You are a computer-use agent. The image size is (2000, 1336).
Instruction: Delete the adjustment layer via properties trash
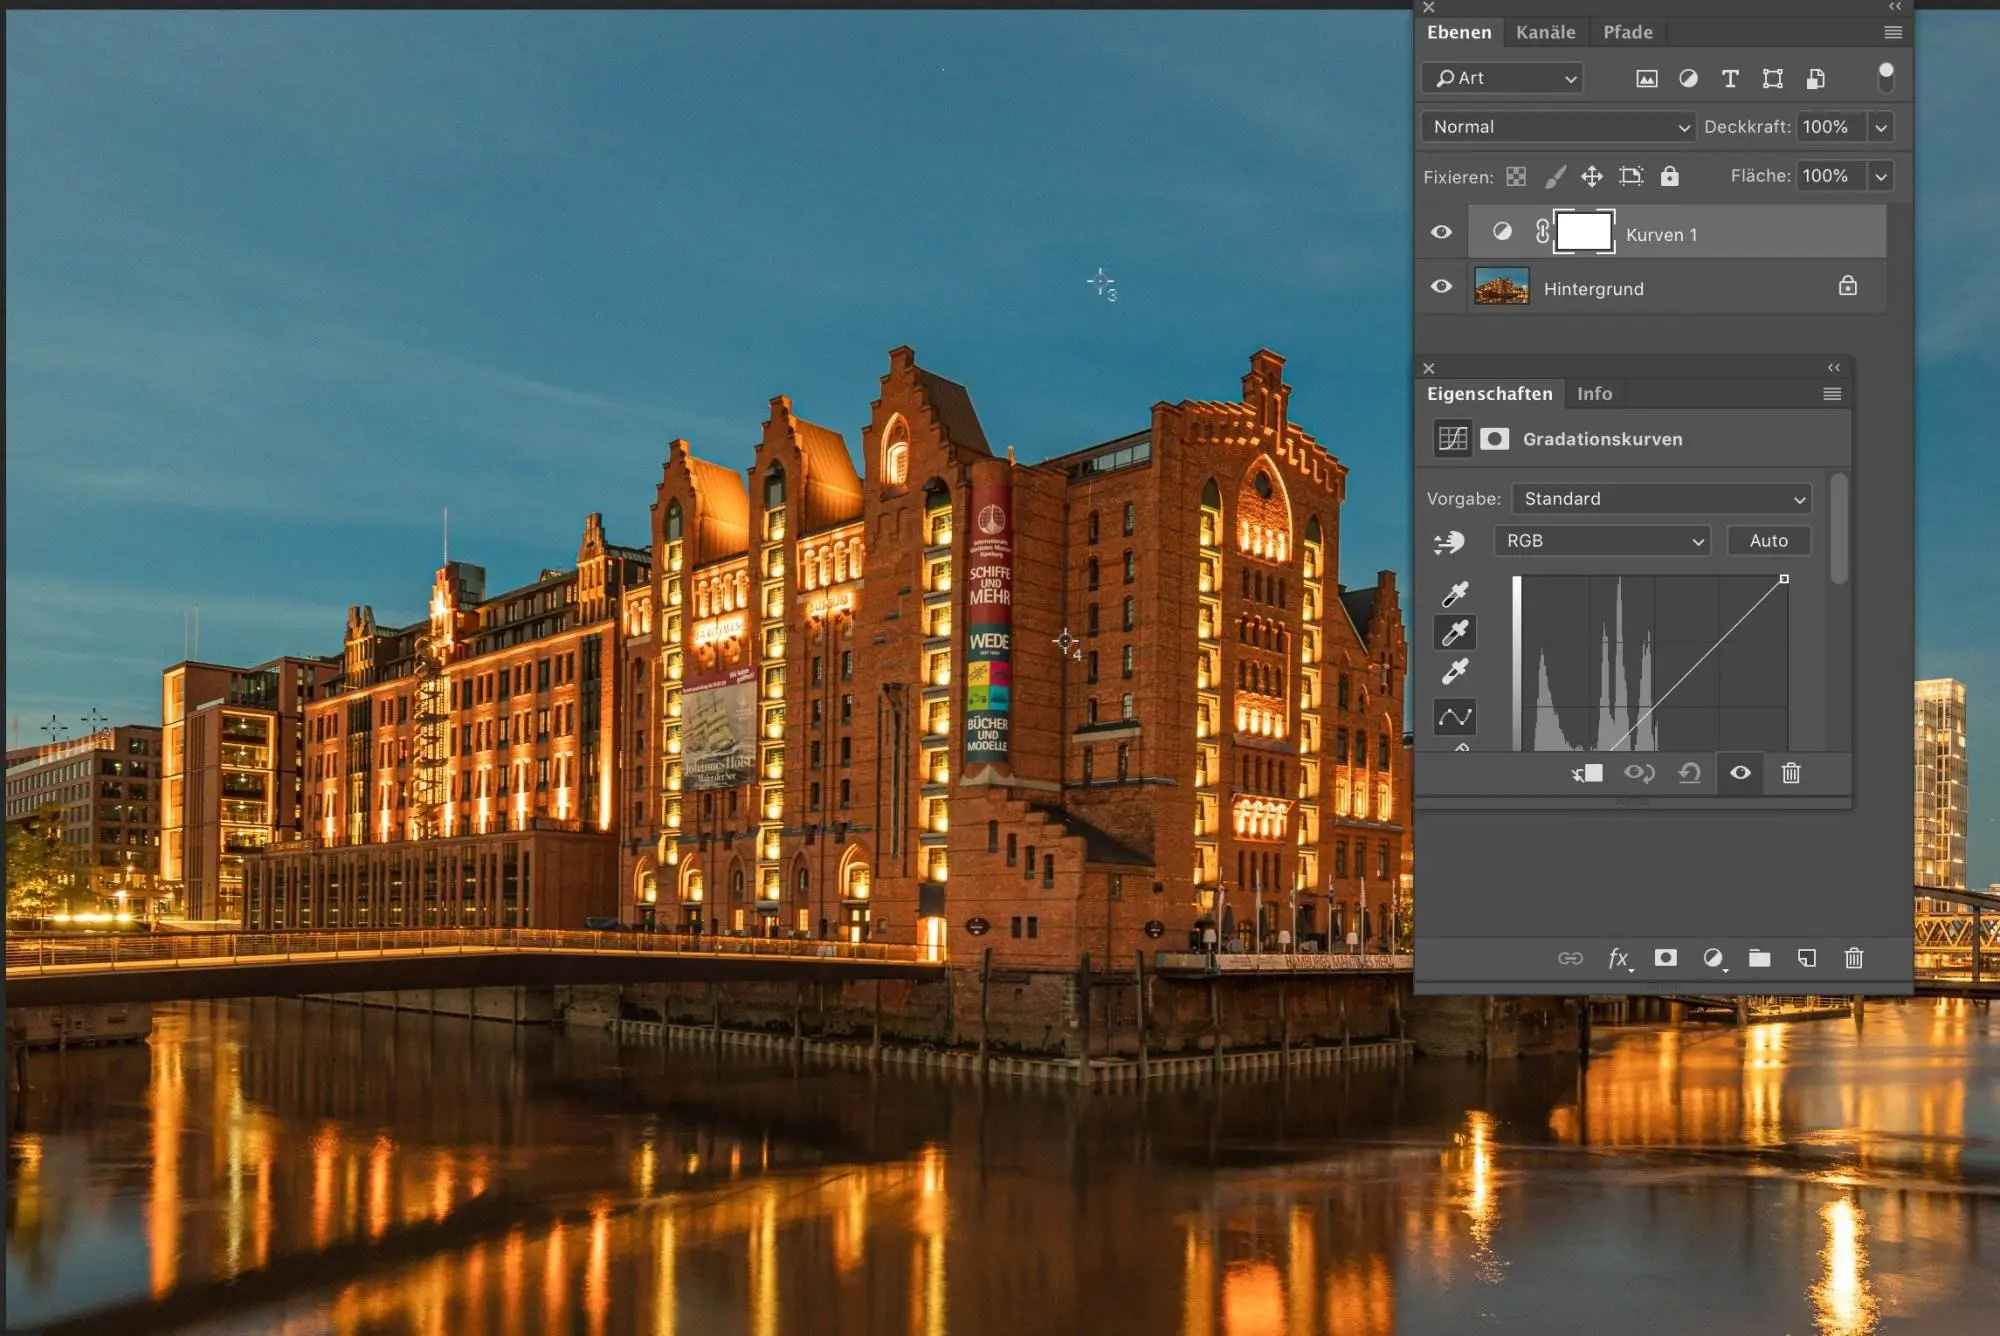point(1791,773)
